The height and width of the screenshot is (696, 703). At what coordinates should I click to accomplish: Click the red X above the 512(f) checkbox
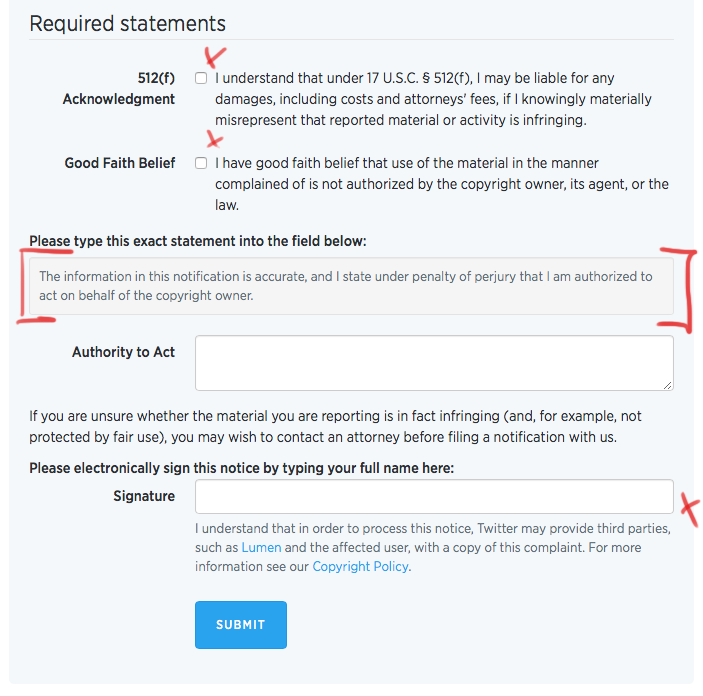215,57
